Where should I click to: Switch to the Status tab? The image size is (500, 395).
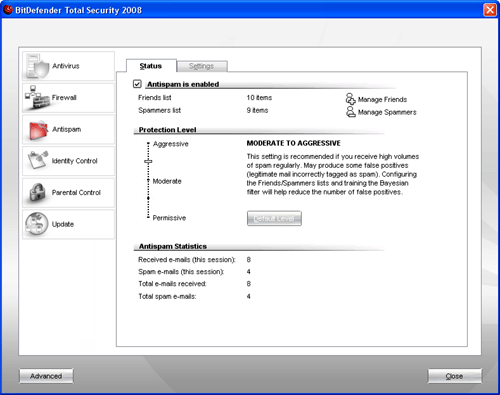(151, 66)
